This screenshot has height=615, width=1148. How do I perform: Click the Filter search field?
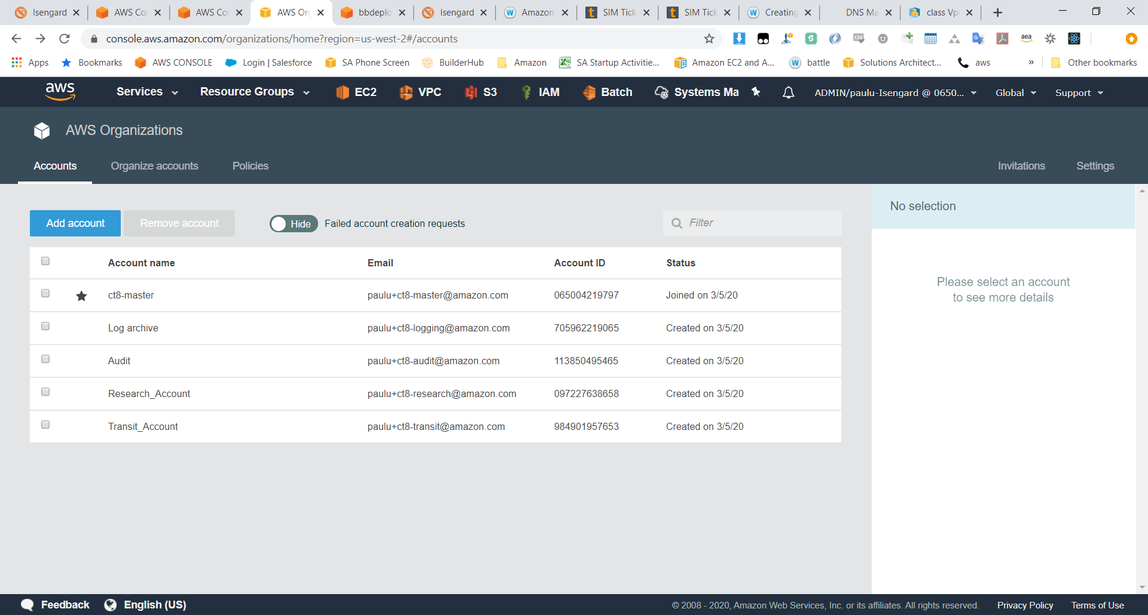point(753,223)
